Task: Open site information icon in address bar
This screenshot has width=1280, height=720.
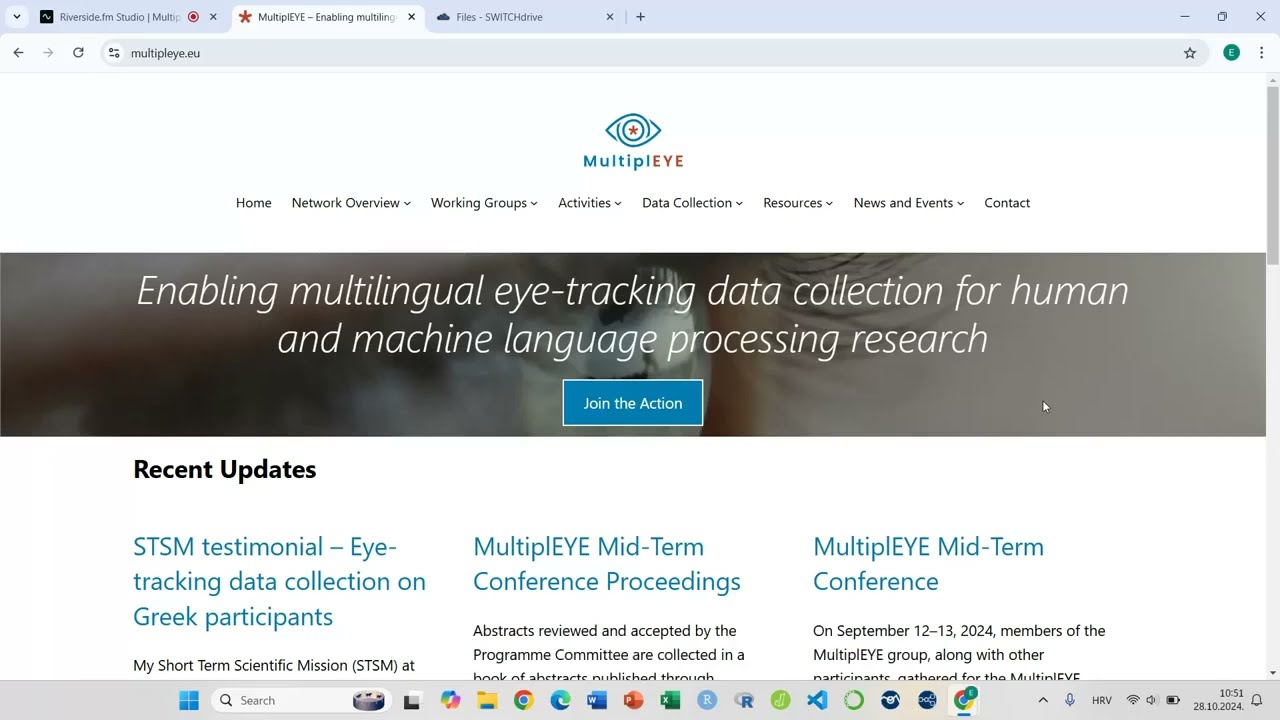Action: 114,53
